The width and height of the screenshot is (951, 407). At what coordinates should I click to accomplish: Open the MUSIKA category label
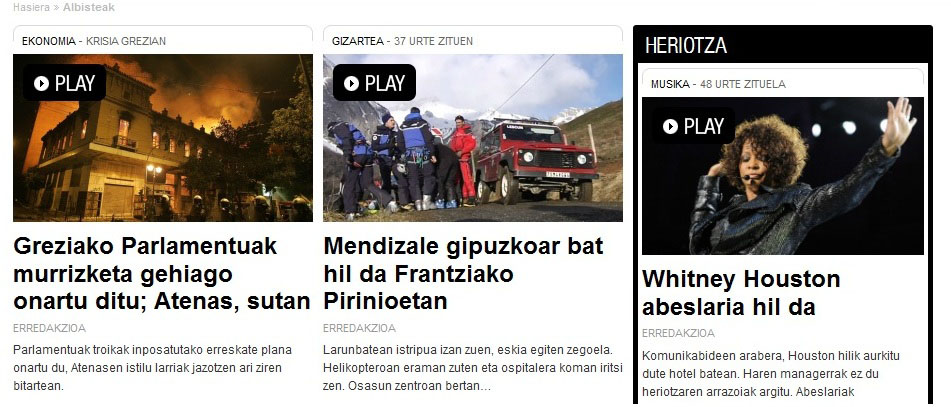click(x=670, y=84)
